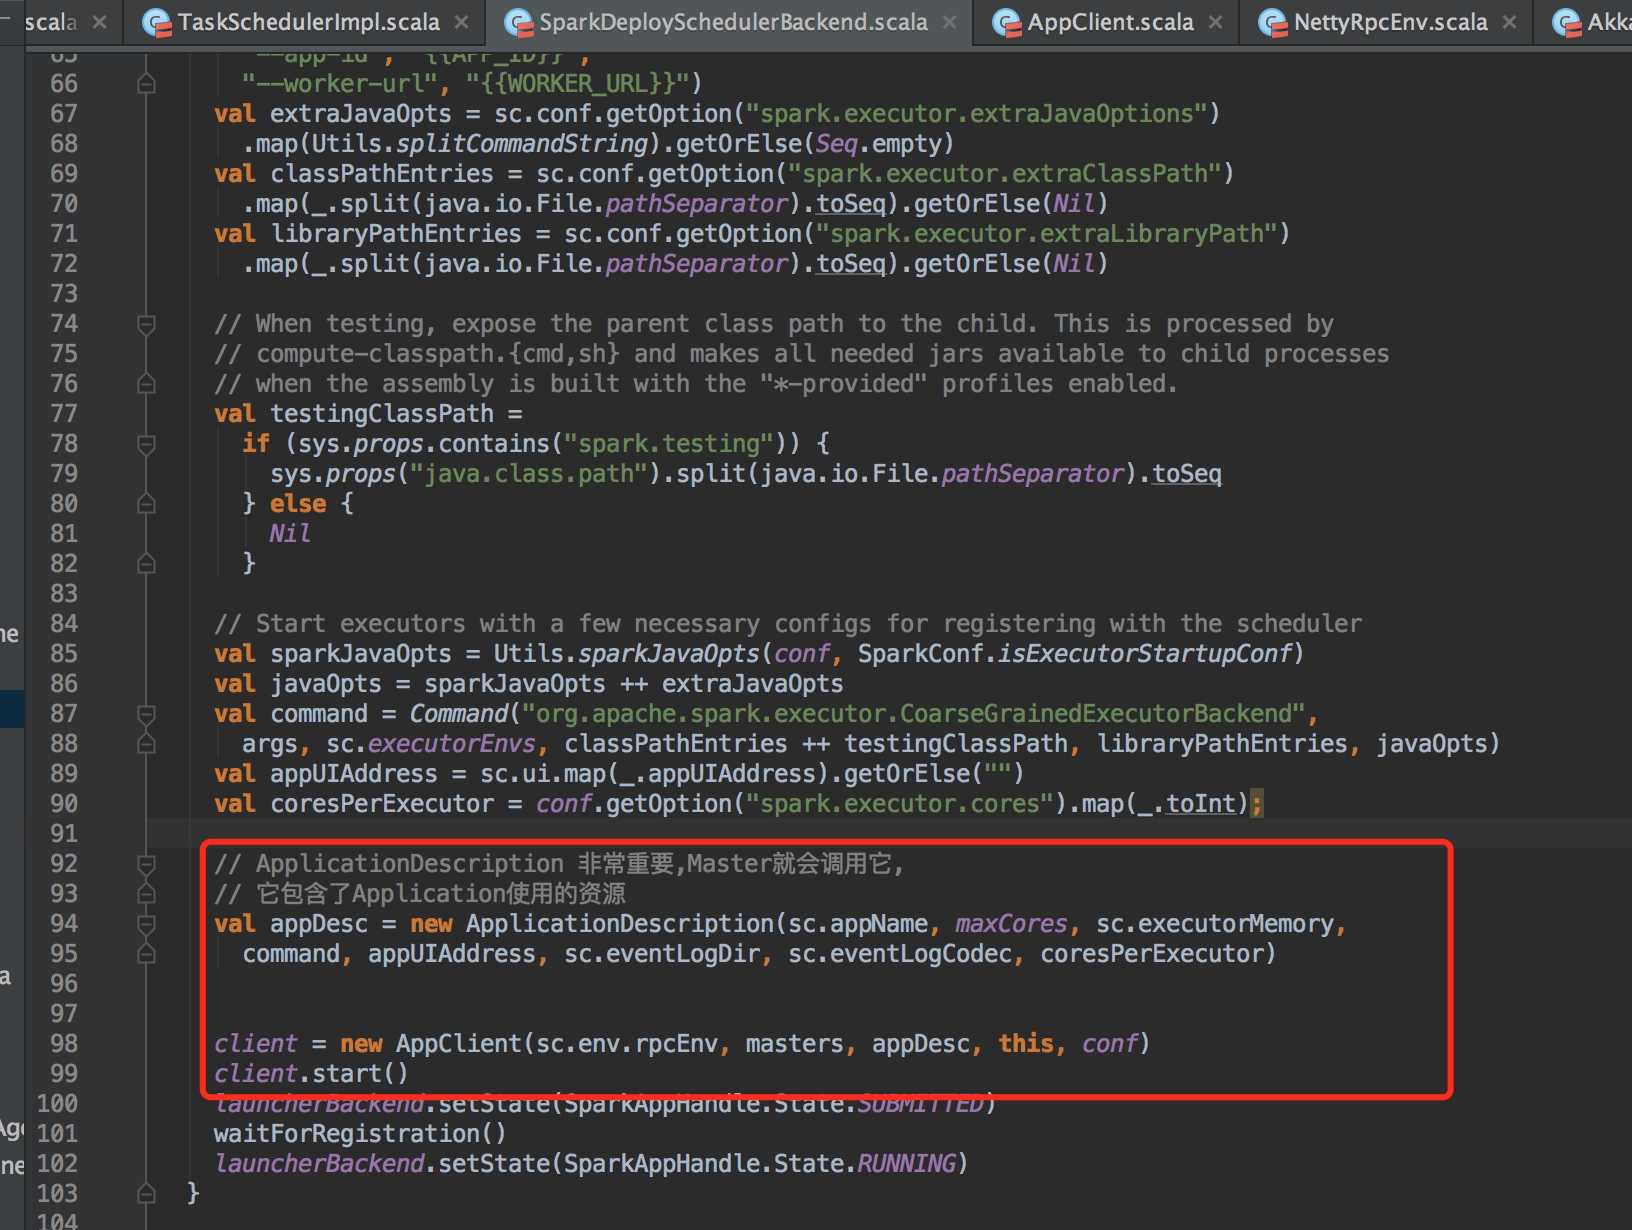Click the underlined 'toSeq' on line 70
1632x1230 pixels.
coord(850,204)
